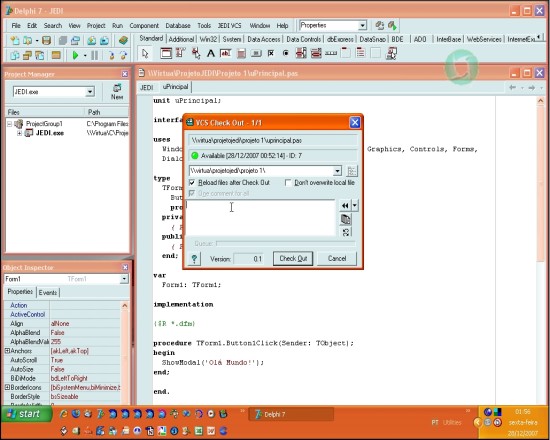The height and width of the screenshot is (440, 550).
Task: Save the current file via floppy icon
Action: click(46, 40)
